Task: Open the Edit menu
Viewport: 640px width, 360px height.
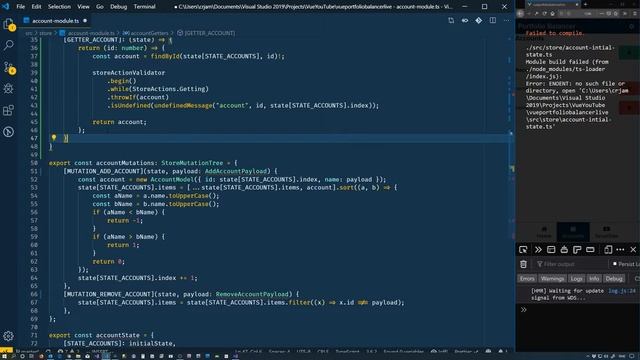Action: [x=36, y=7]
